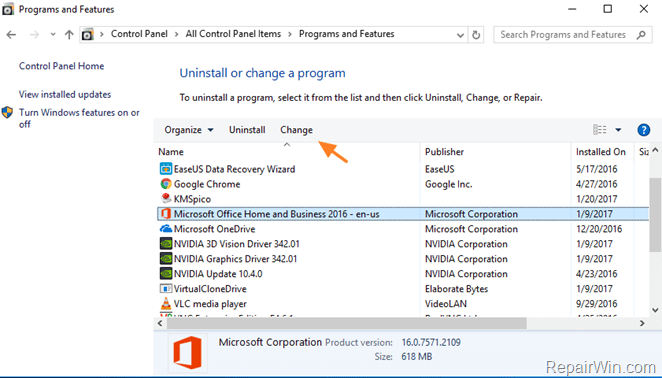Select the All Control Panel Items breadcrumb
This screenshot has height=378, width=662.
pyautogui.click(x=233, y=34)
